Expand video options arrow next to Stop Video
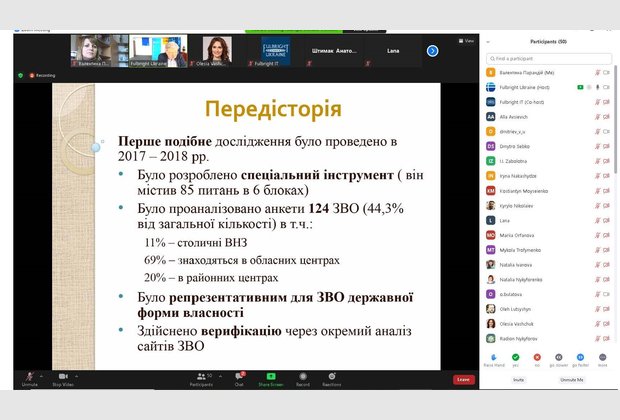620x420 pixels. pyautogui.click(x=77, y=376)
